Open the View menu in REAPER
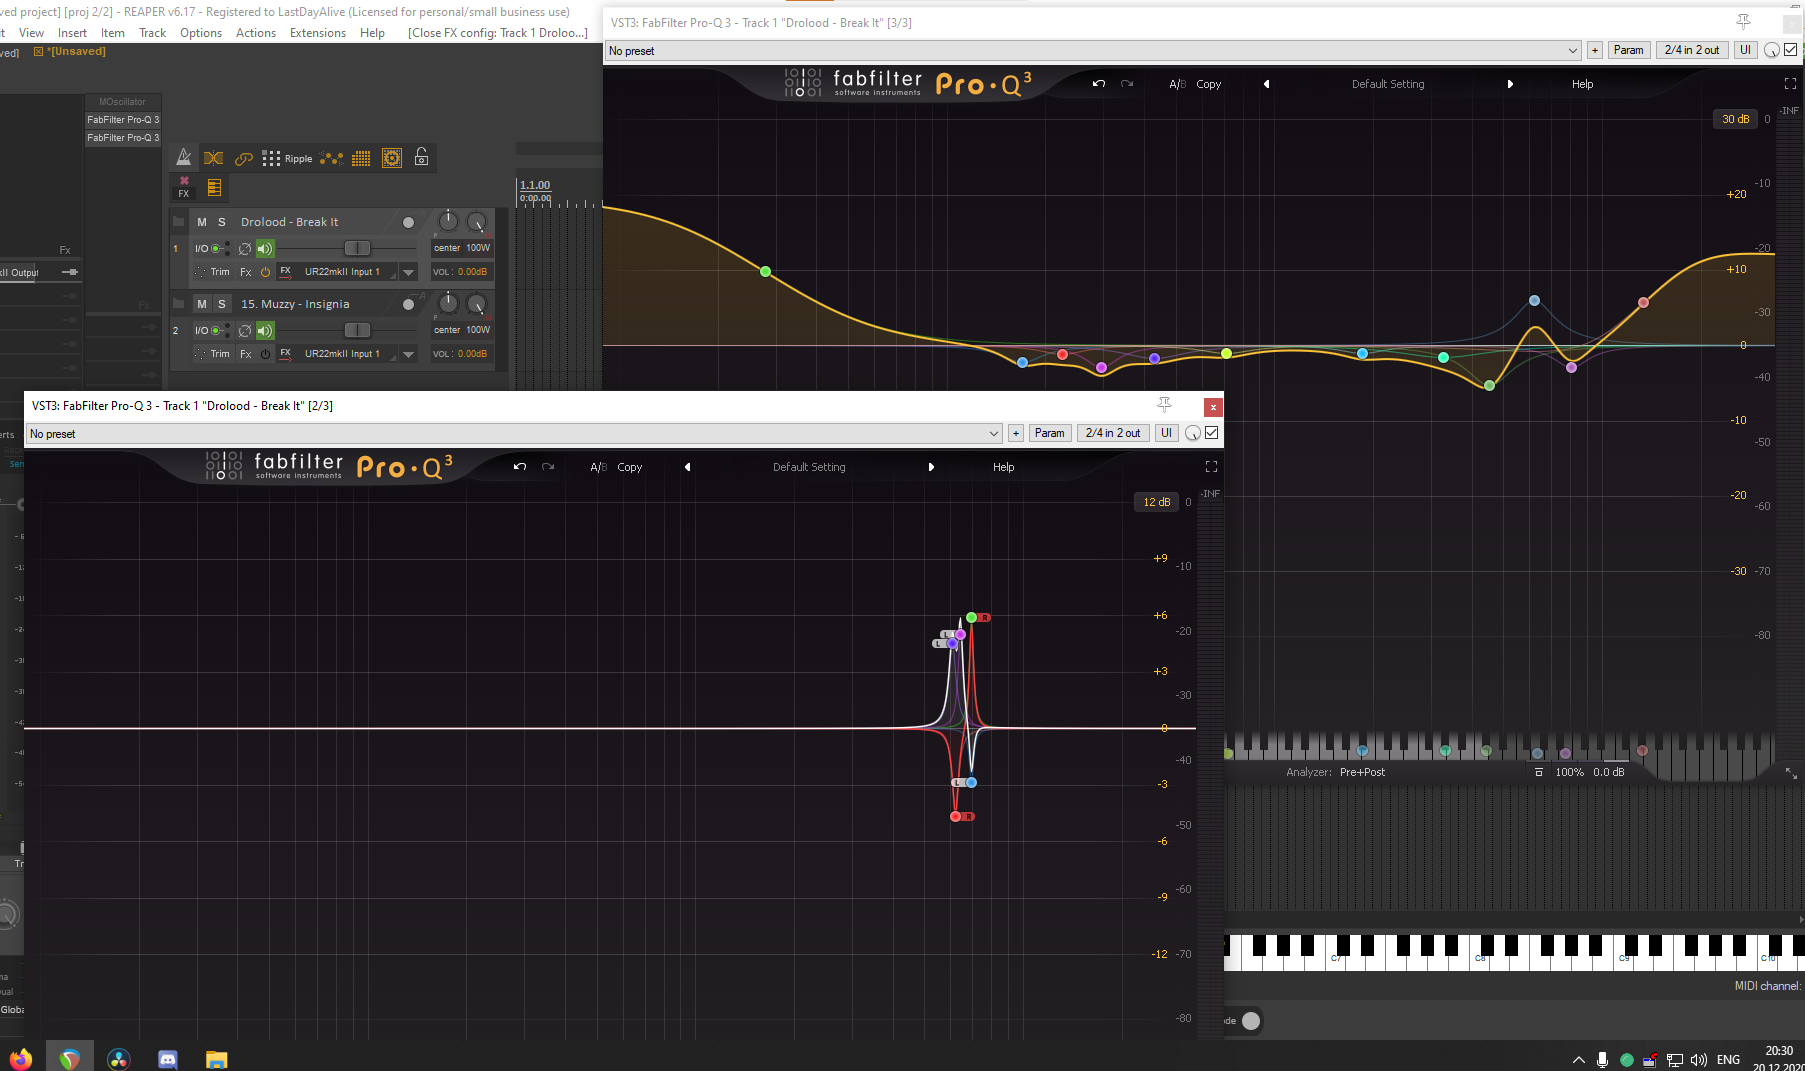Viewport: 1805px width, 1071px height. 31,33
